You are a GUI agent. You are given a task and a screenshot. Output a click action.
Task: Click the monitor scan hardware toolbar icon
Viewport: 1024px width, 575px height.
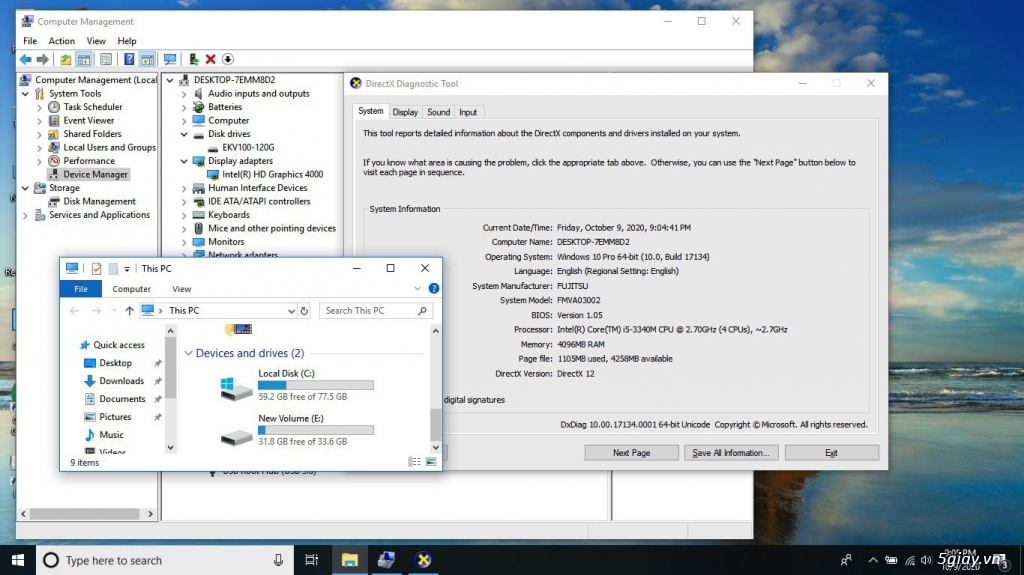[170, 59]
